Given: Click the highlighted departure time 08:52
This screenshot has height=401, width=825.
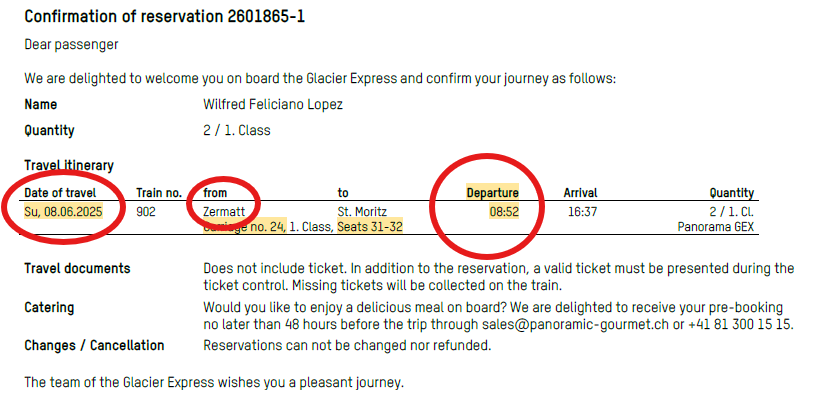Looking at the screenshot, I should [x=504, y=212].
